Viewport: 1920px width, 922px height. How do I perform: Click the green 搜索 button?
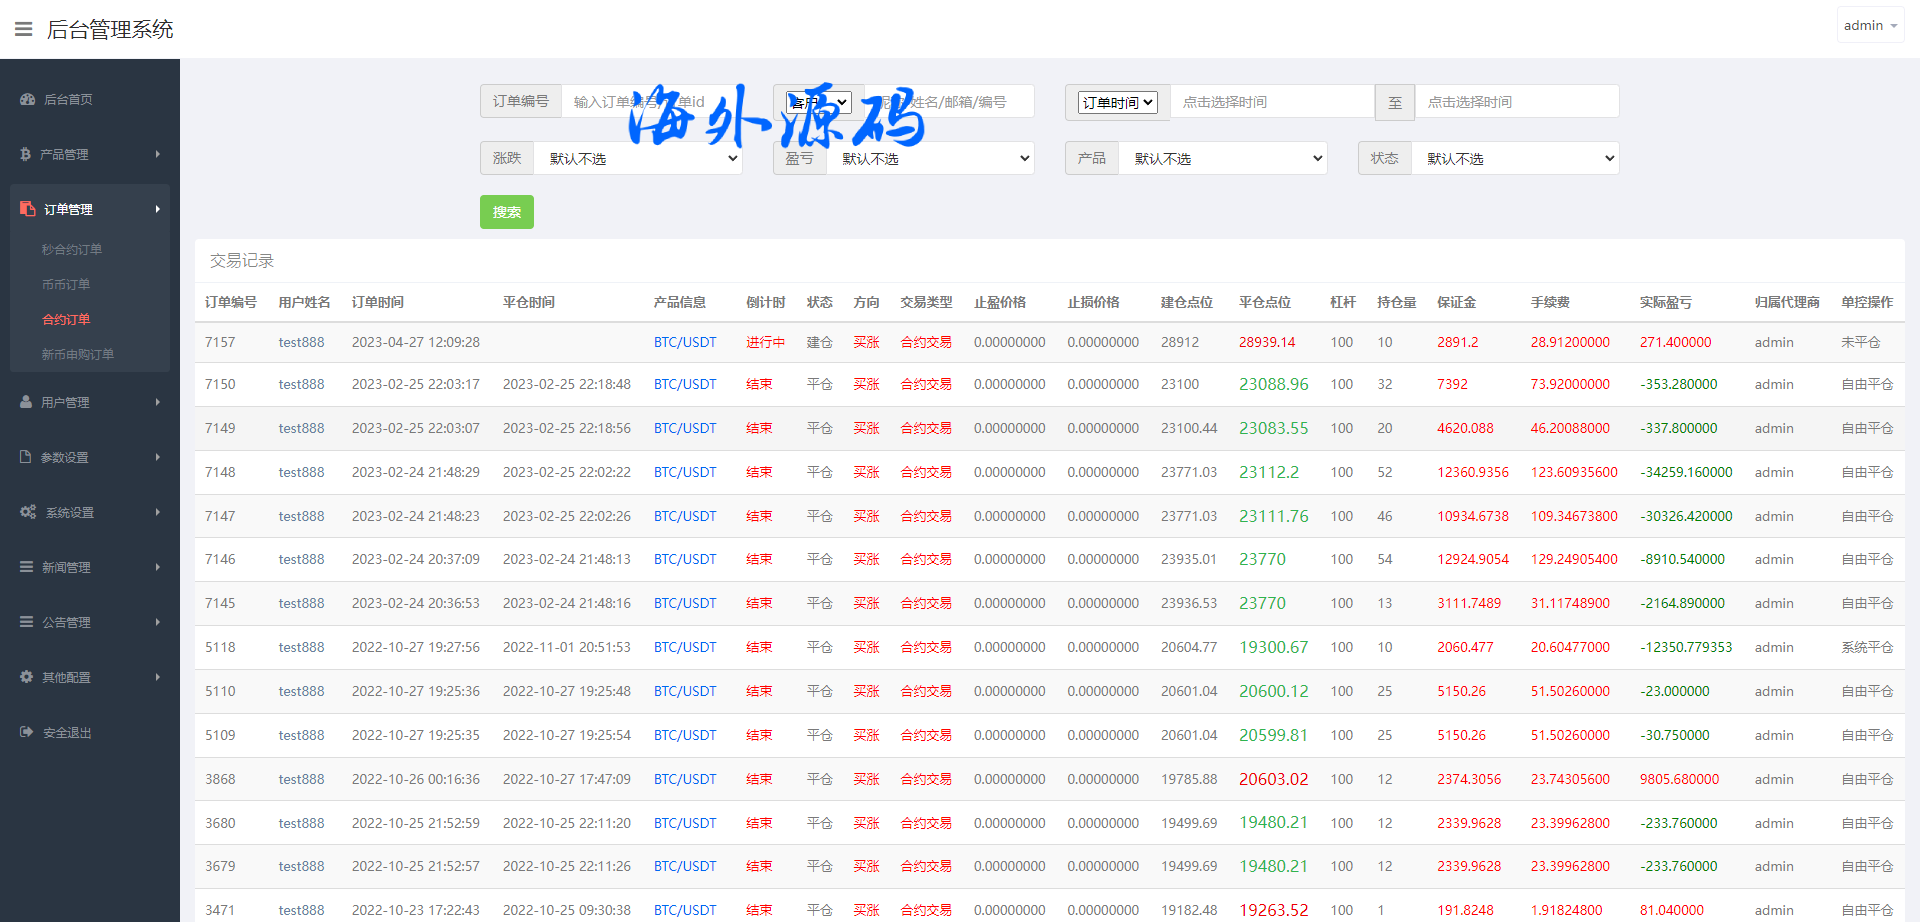507,212
